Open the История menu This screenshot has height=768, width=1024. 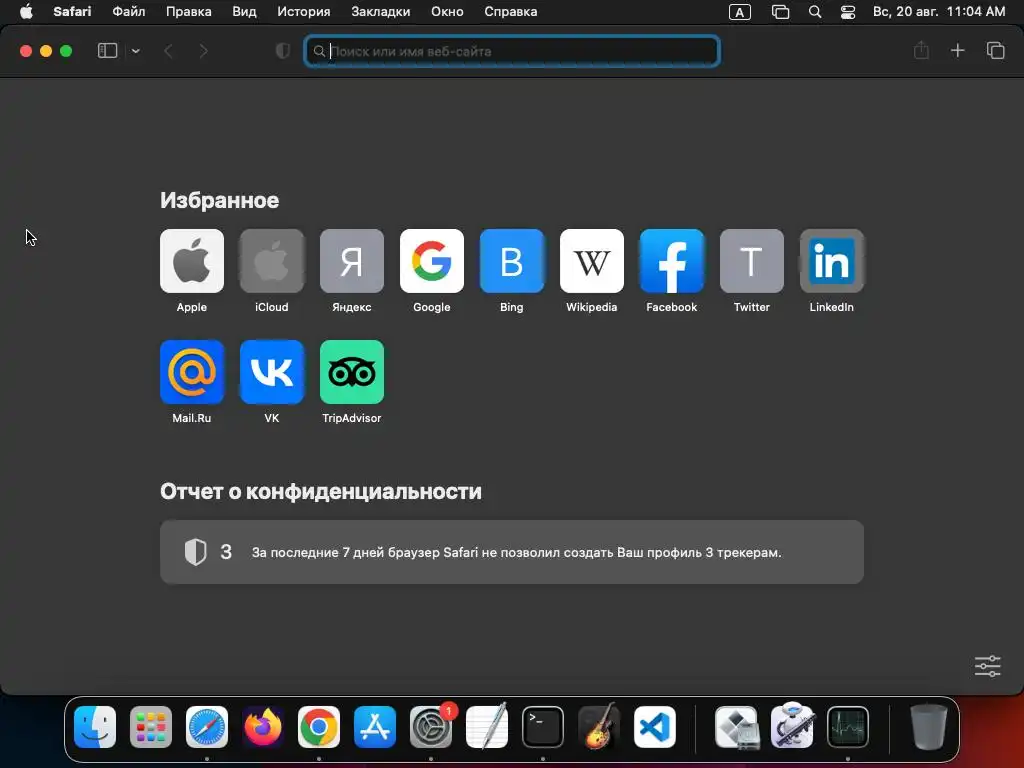coord(304,12)
